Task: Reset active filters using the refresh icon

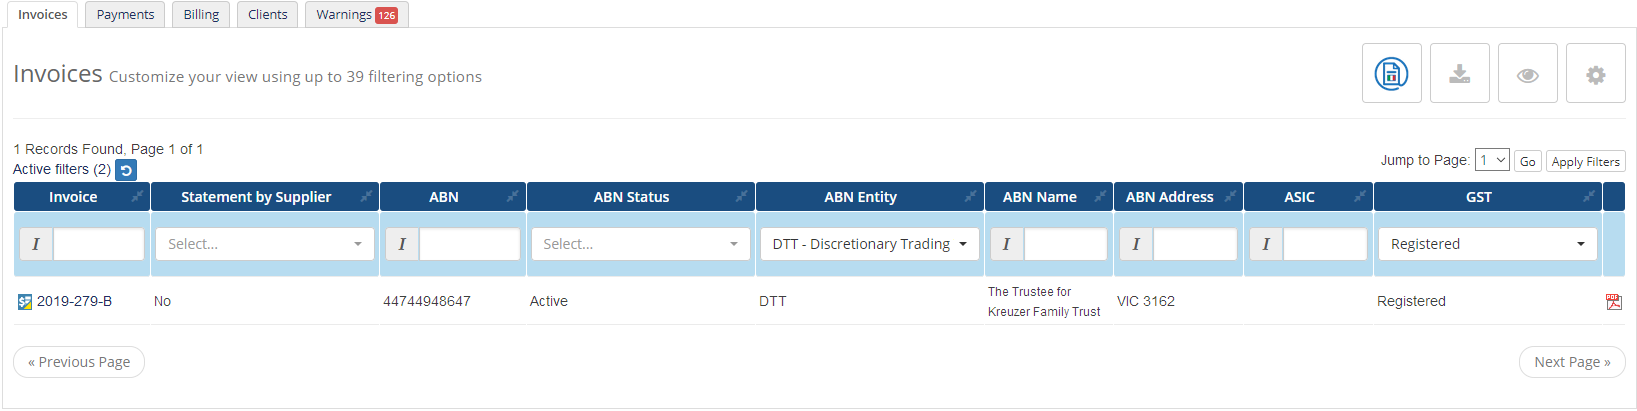Action: click(126, 170)
